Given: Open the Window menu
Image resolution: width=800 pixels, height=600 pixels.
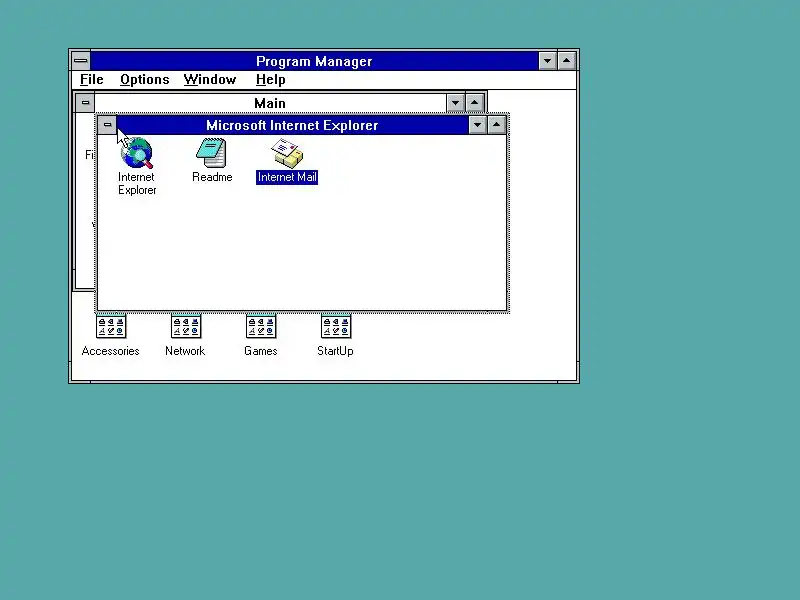Looking at the screenshot, I should coord(210,80).
